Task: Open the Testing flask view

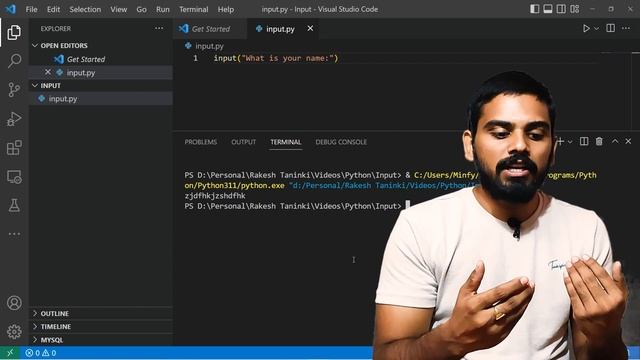Action: click(x=14, y=205)
